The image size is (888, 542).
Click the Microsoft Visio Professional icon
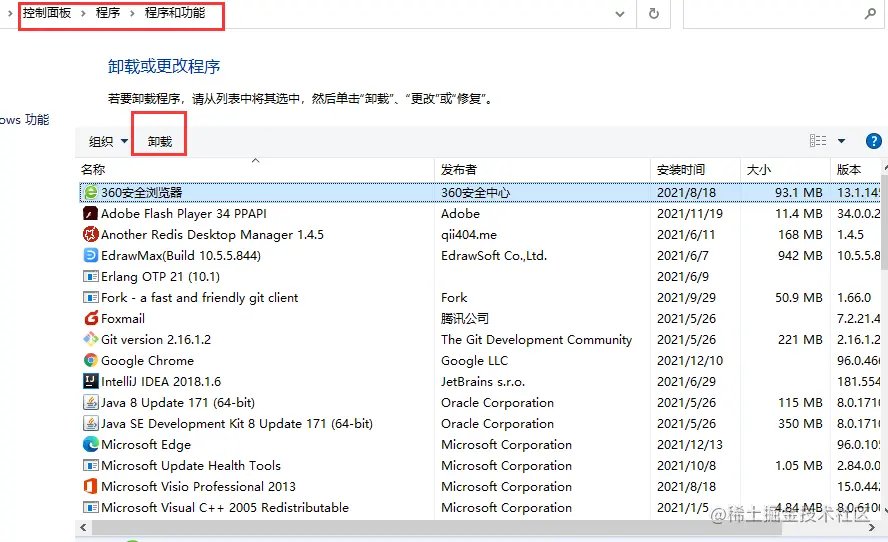click(91, 486)
